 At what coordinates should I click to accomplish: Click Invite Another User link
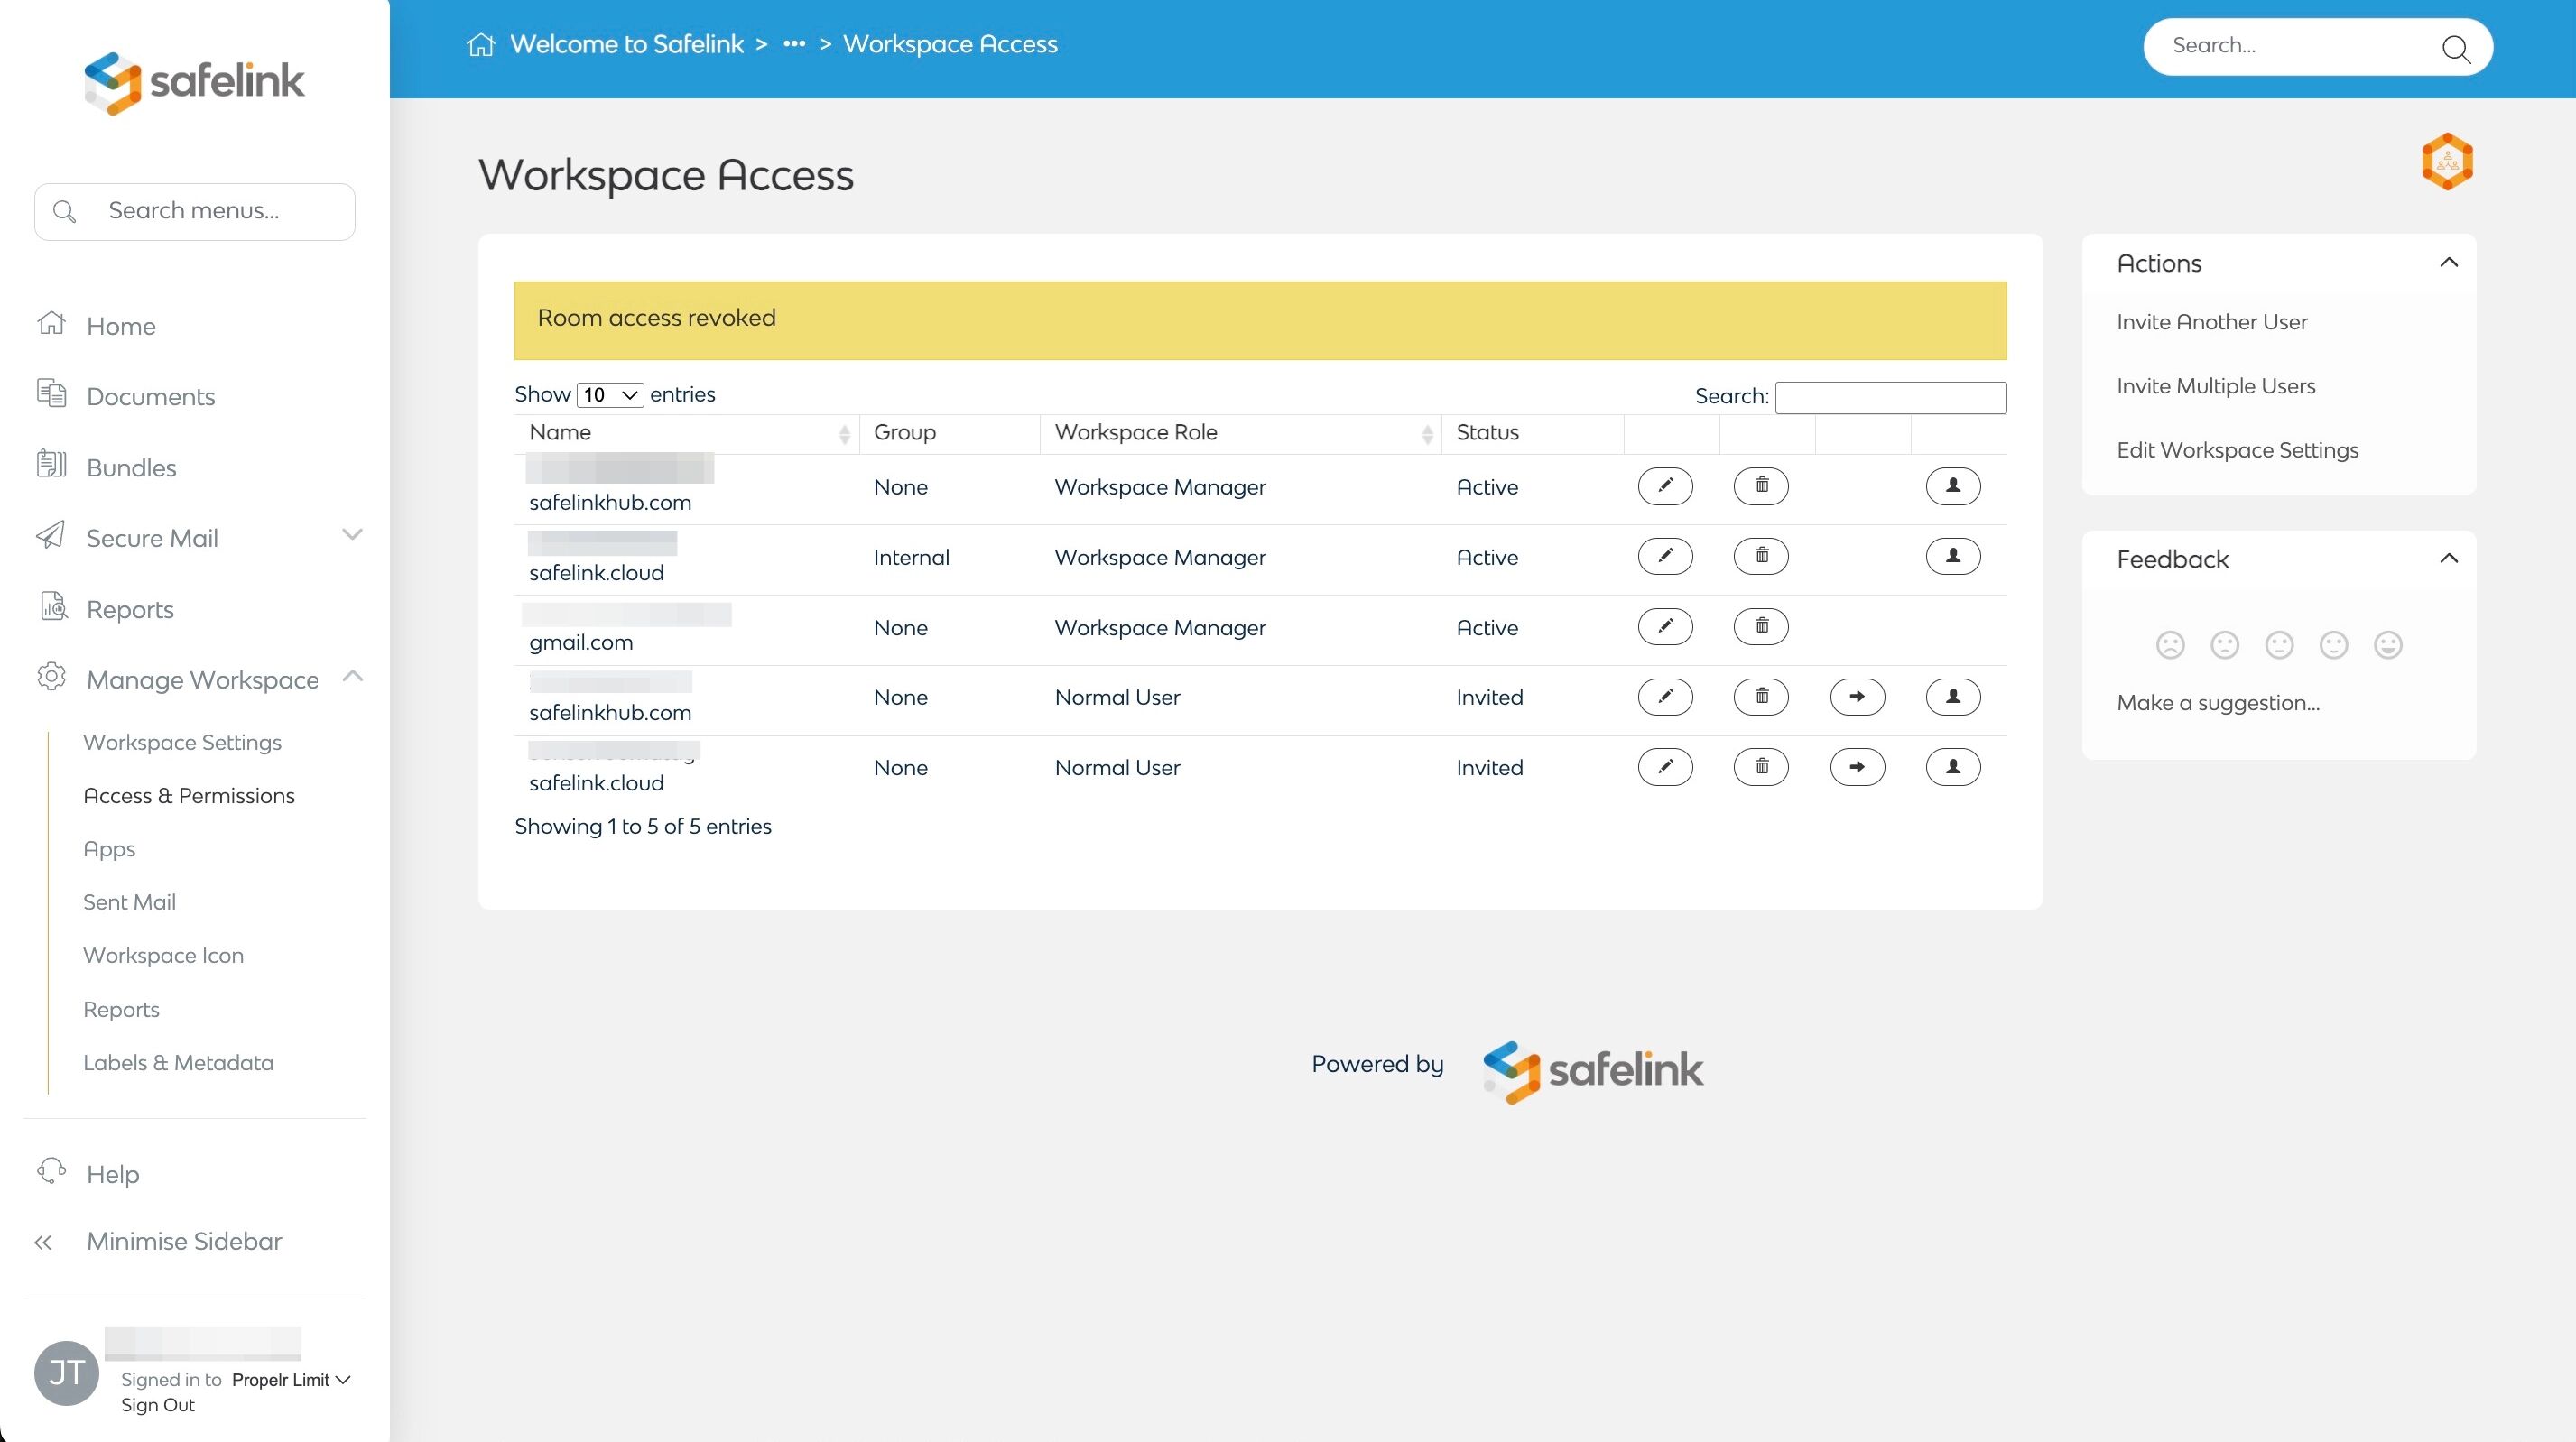point(2212,322)
